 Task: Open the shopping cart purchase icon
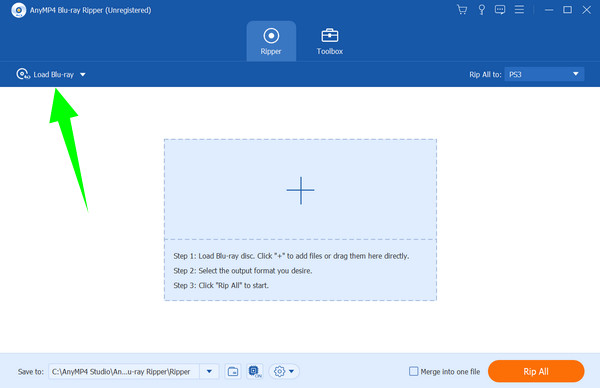(x=462, y=10)
